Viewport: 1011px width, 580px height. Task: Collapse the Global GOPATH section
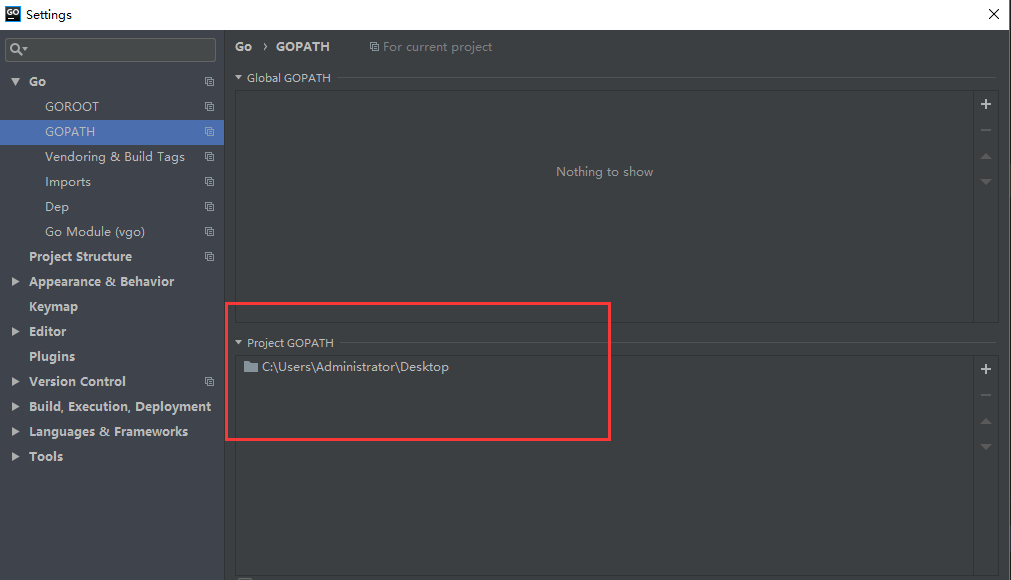(239, 77)
